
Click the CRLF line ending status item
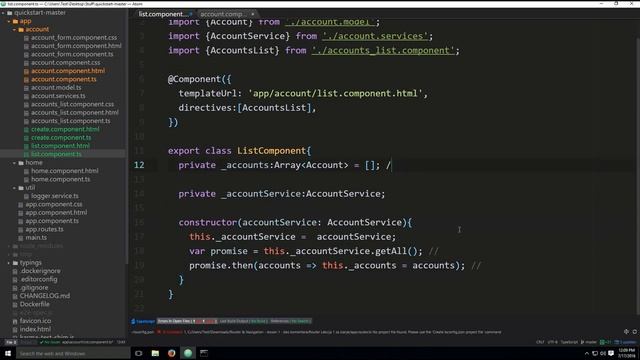(x=540, y=342)
